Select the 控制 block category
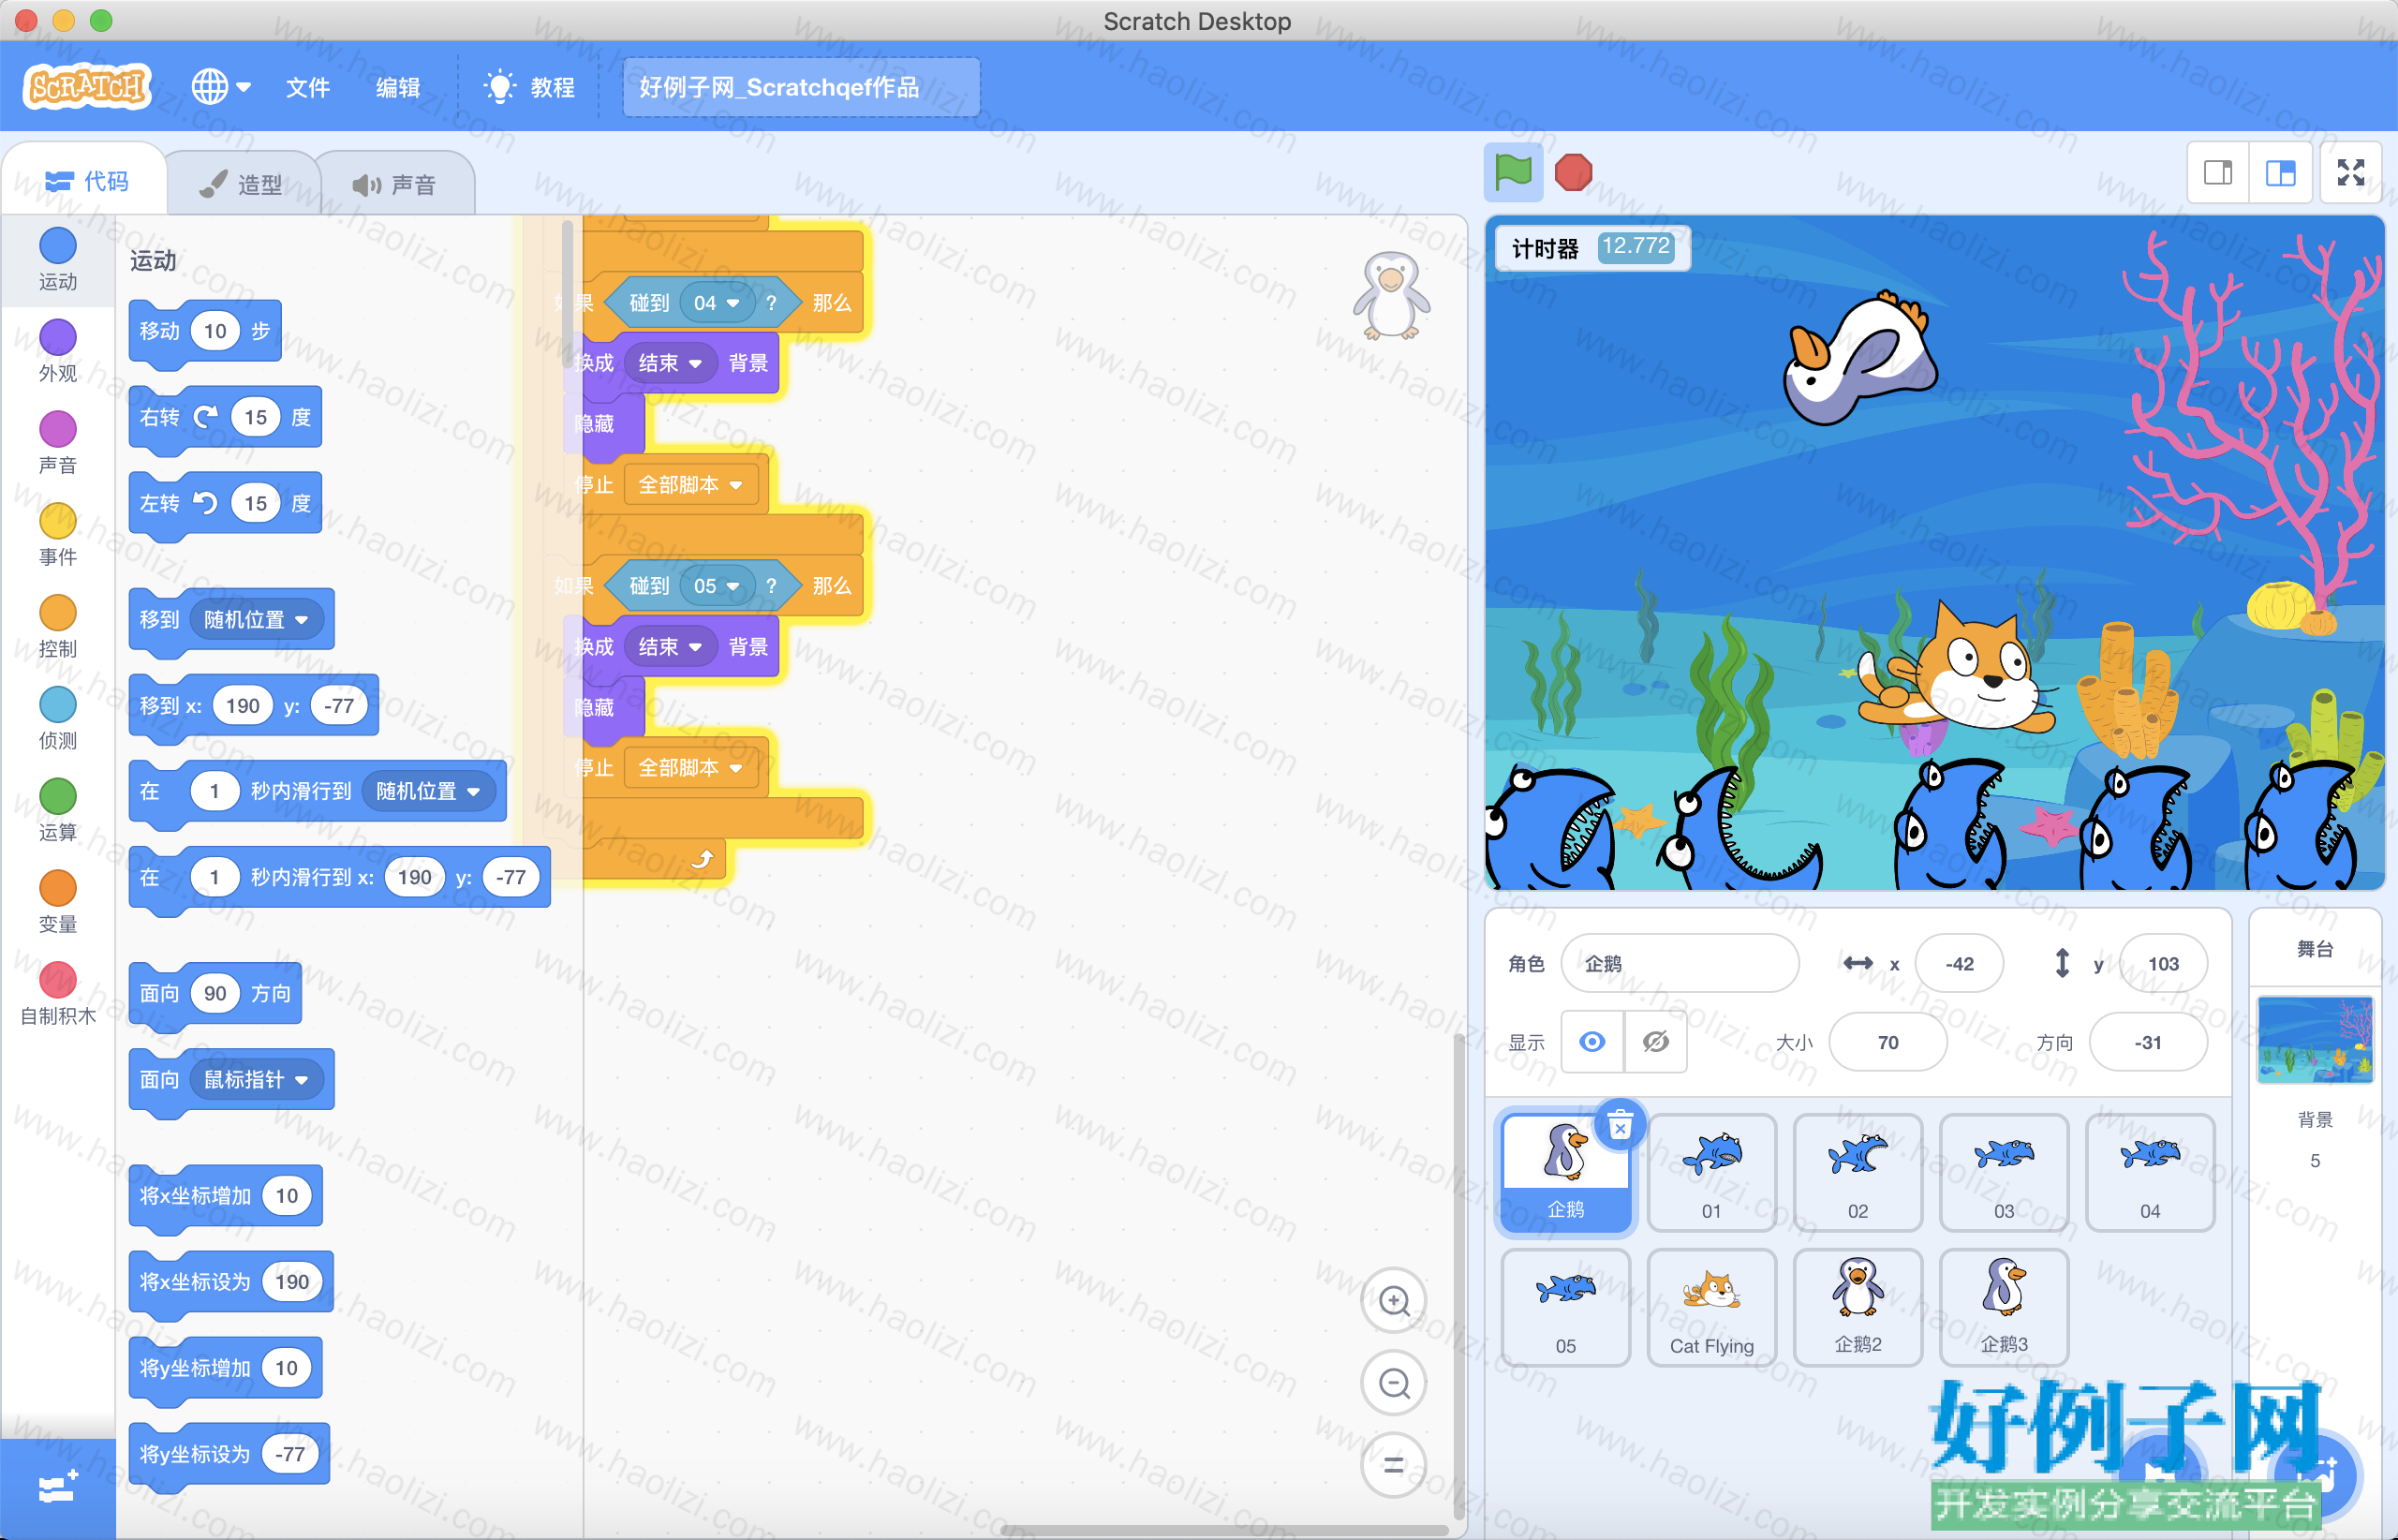 coord(58,627)
